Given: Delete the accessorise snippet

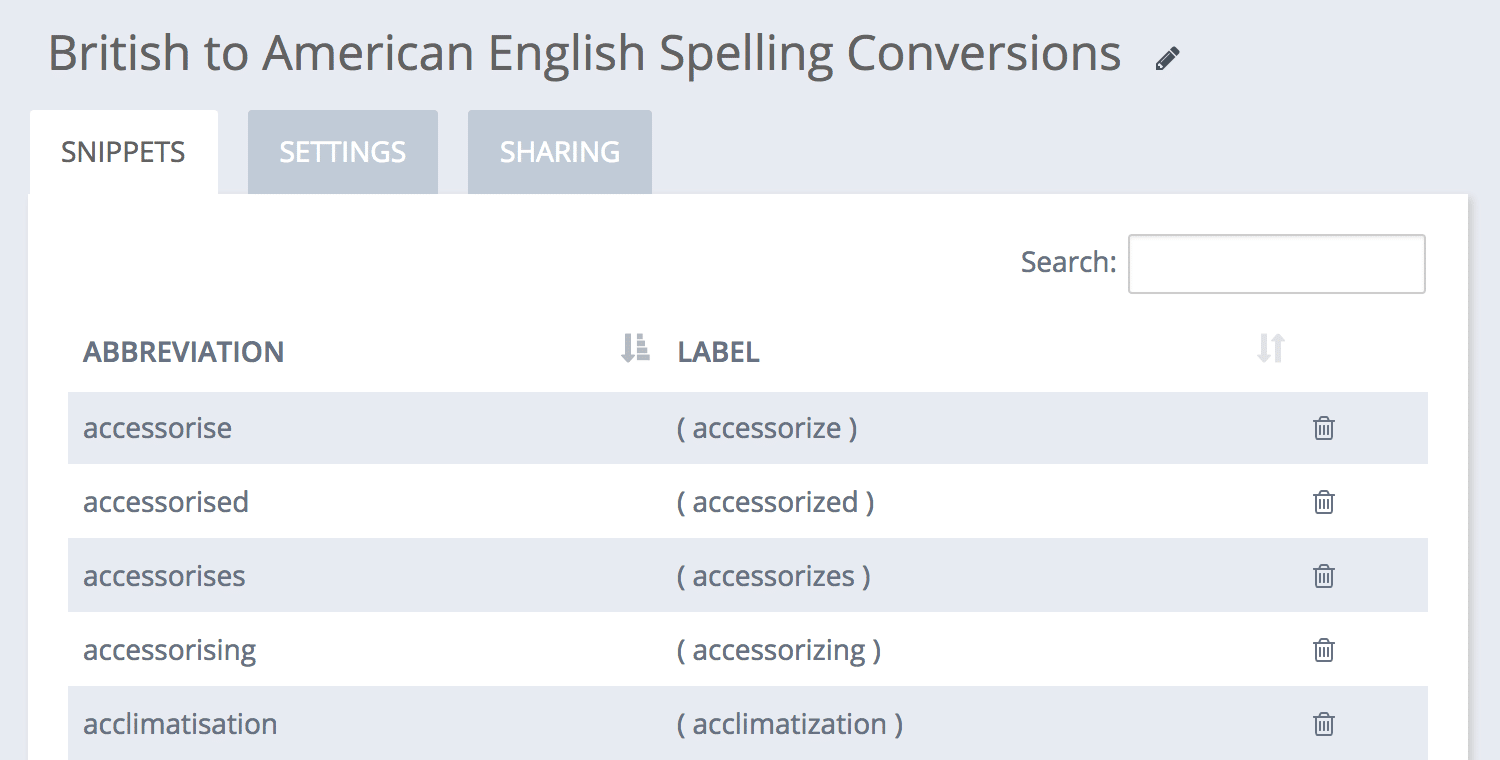Looking at the screenshot, I should (x=1323, y=428).
